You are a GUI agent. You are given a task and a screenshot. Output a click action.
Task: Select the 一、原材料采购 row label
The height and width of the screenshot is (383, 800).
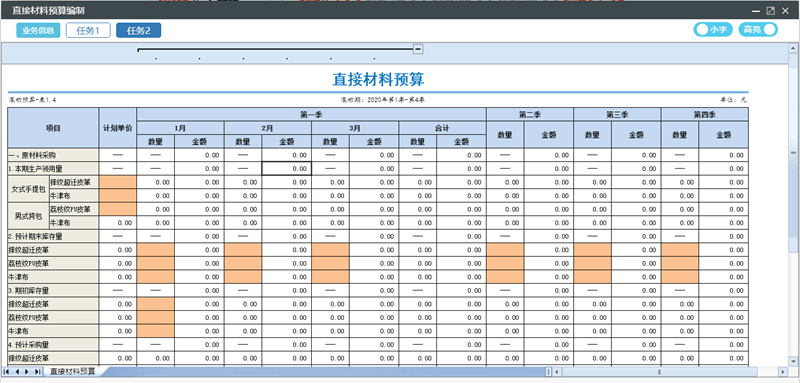[x=53, y=155]
